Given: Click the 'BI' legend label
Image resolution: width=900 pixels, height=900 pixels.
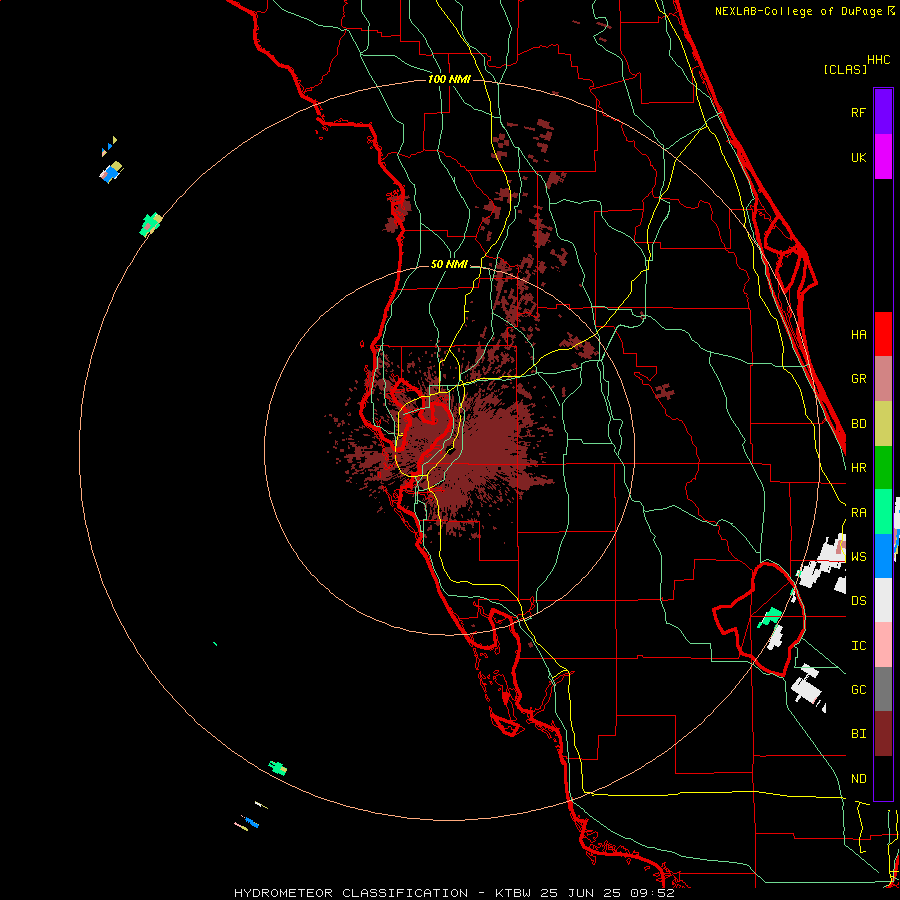Looking at the screenshot, I should click(858, 734).
